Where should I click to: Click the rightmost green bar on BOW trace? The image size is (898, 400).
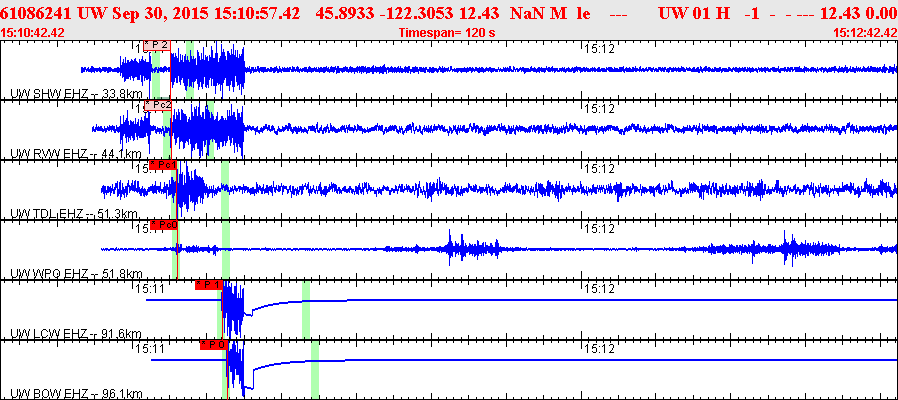point(314,370)
